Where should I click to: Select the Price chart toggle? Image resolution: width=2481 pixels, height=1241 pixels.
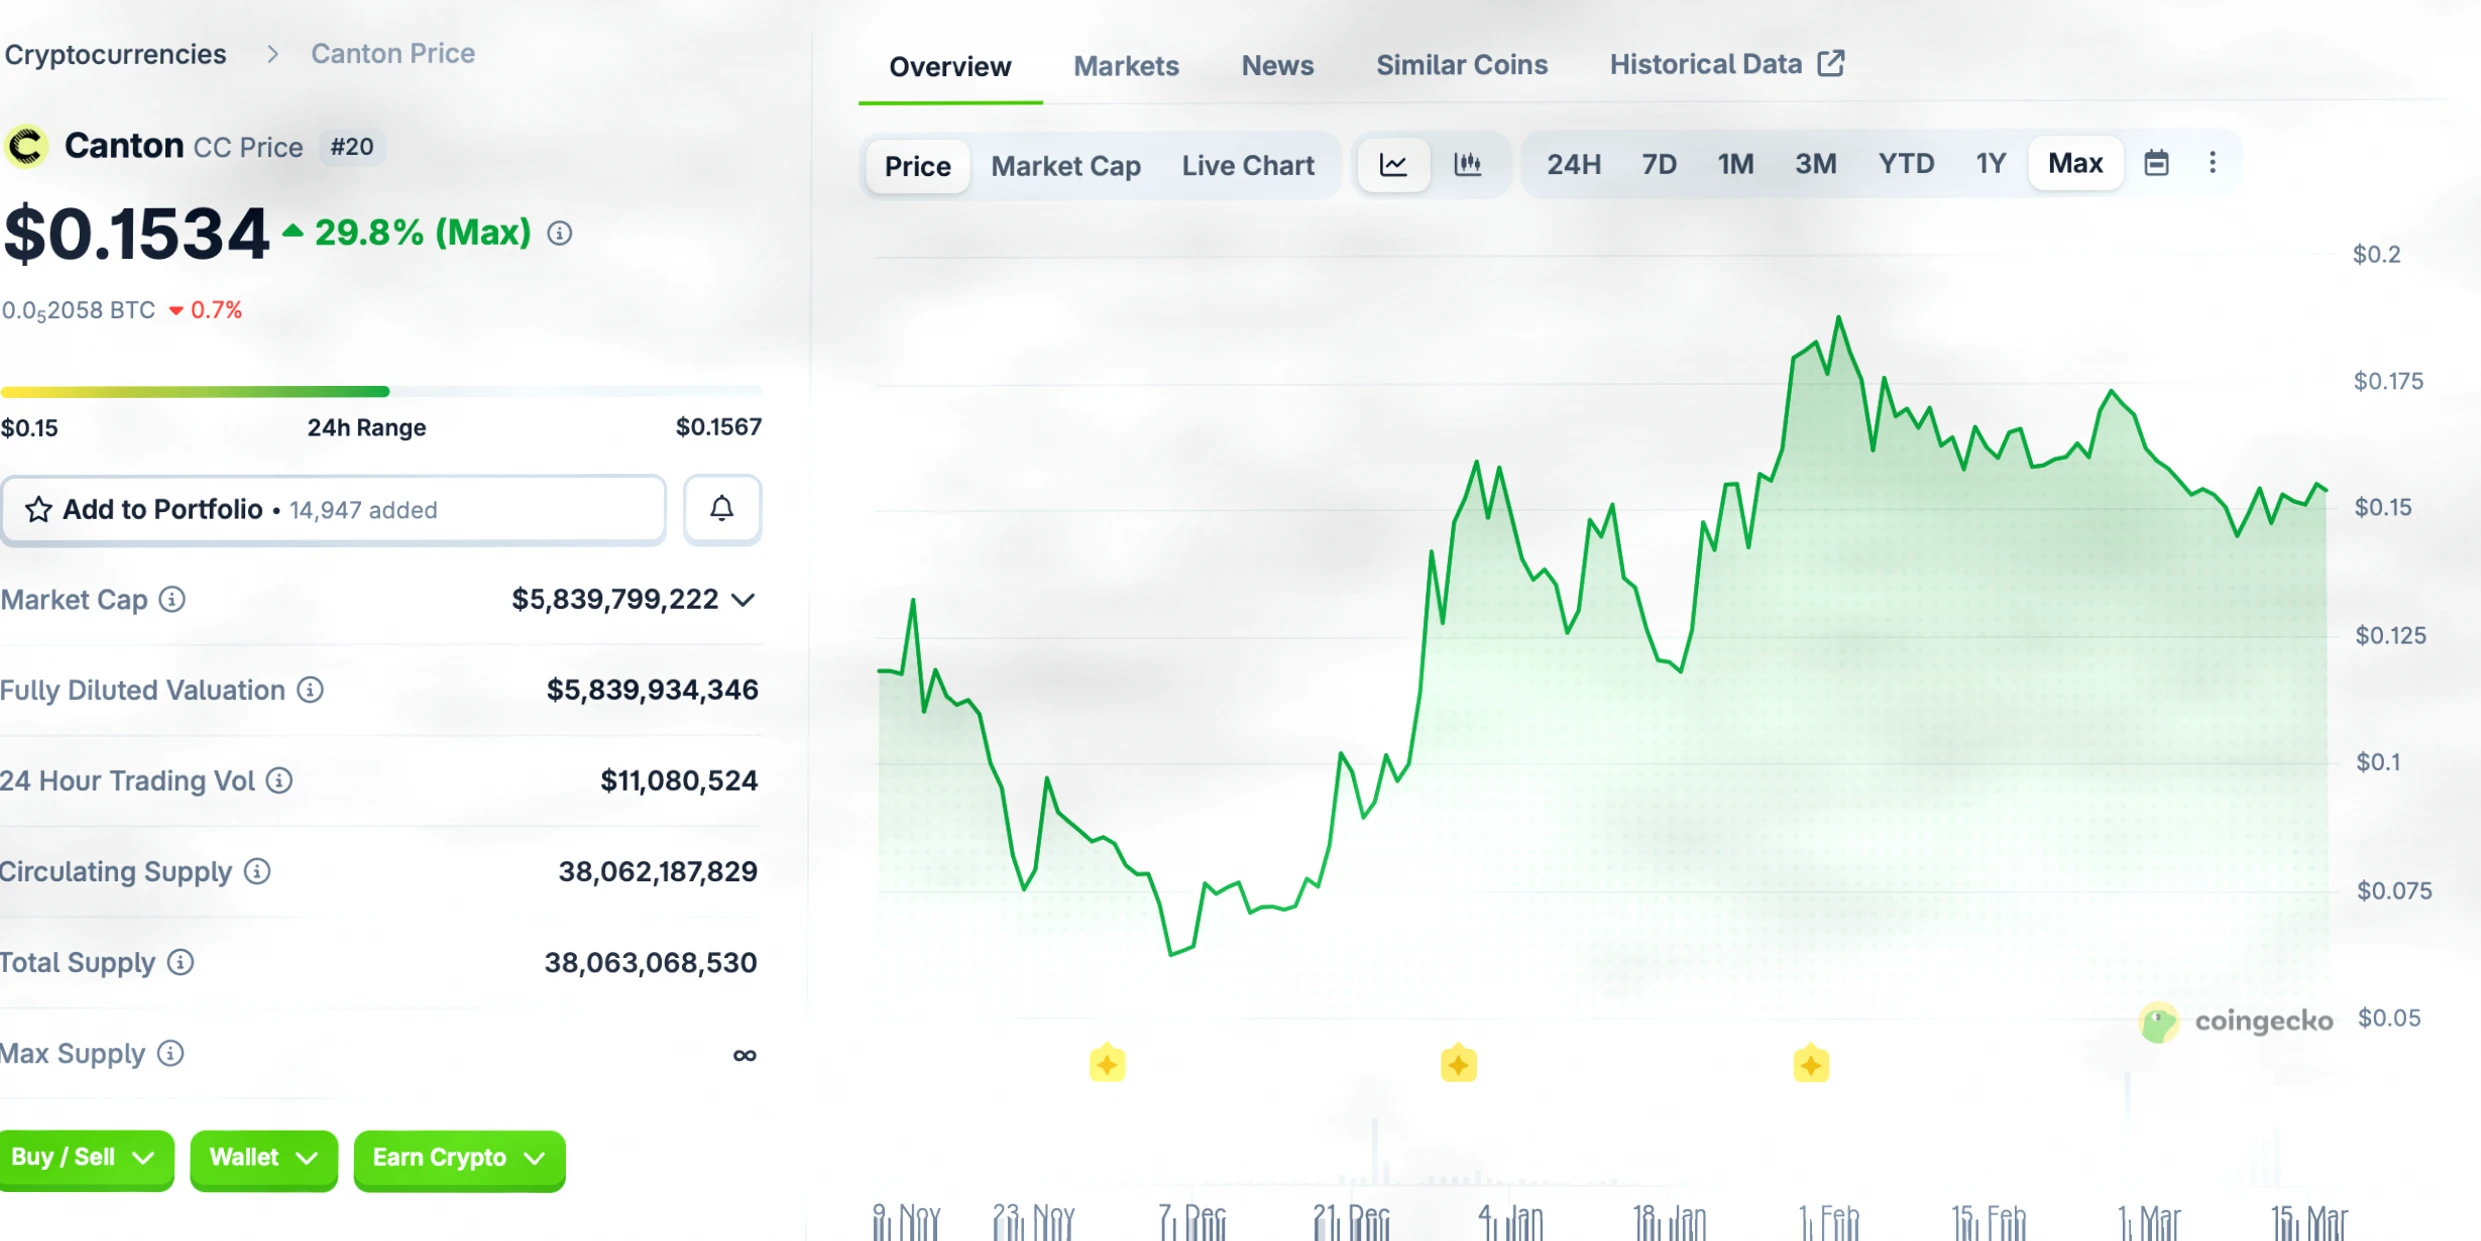click(x=917, y=165)
